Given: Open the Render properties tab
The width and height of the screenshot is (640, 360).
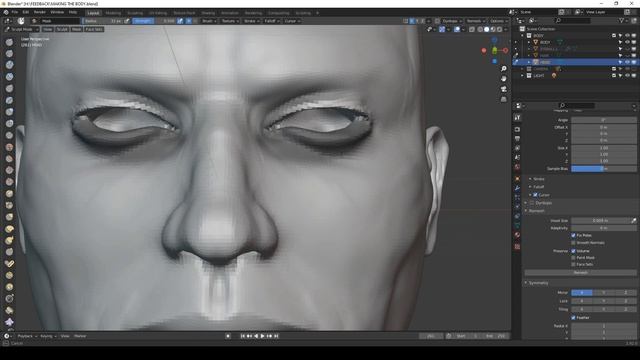Looking at the screenshot, I should (x=517, y=129).
